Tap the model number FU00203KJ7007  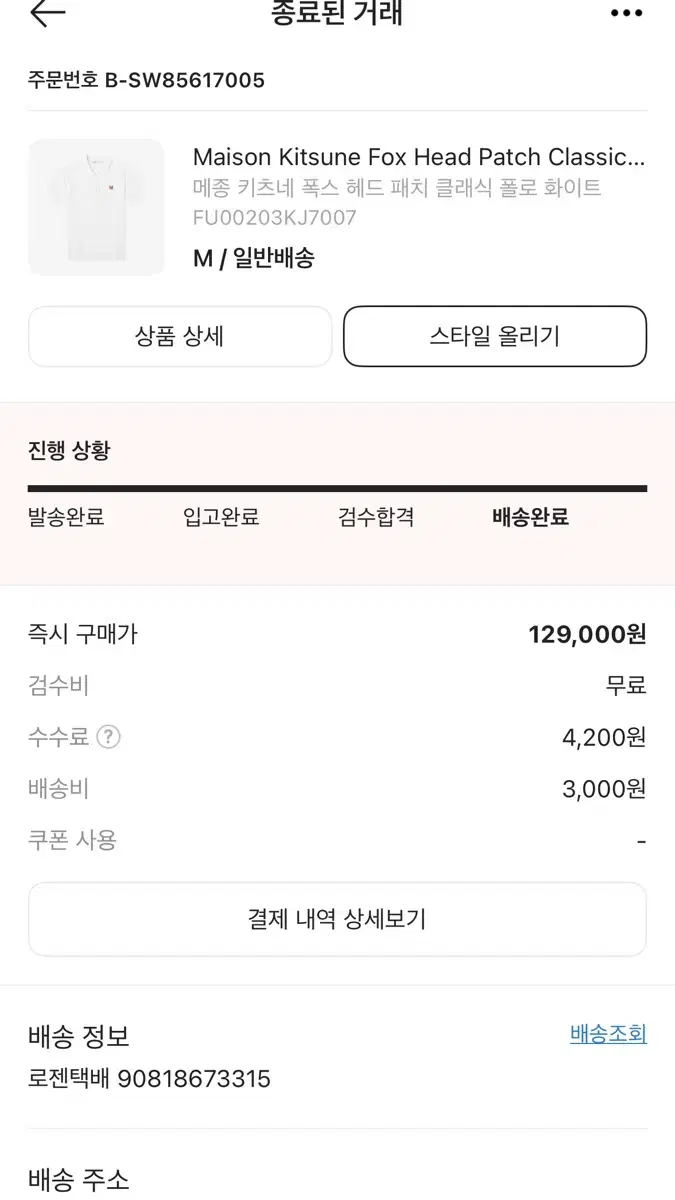tap(274, 217)
